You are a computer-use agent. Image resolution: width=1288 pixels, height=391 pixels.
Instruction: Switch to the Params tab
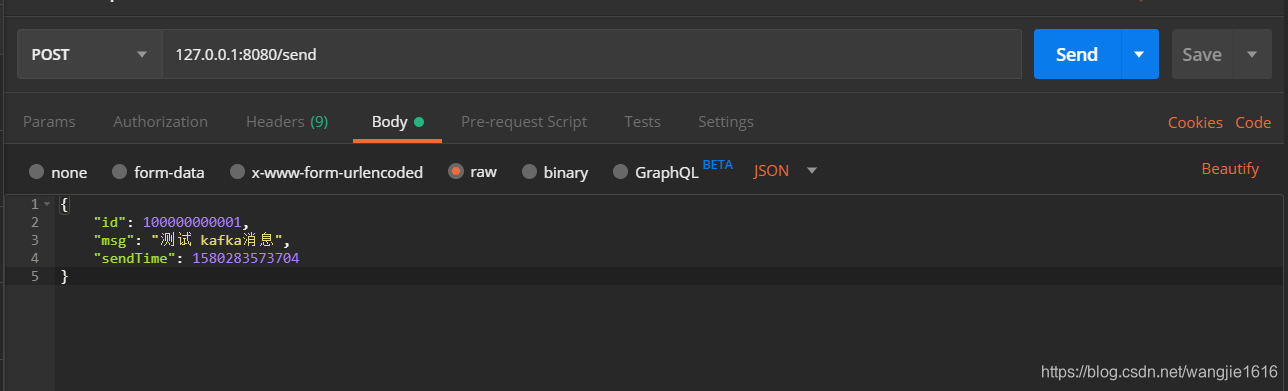pyautogui.click(x=49, y=122)
